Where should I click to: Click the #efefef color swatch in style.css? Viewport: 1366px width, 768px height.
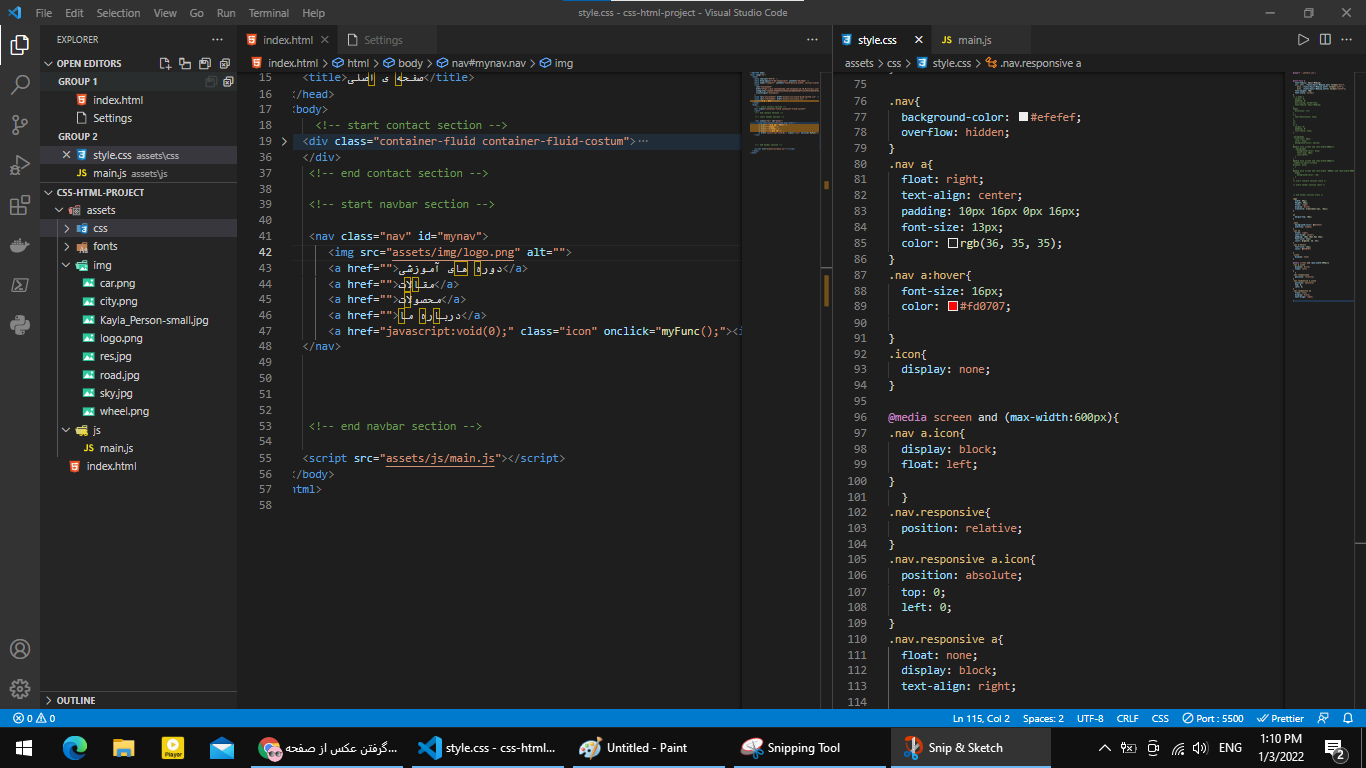[1023, 117]
